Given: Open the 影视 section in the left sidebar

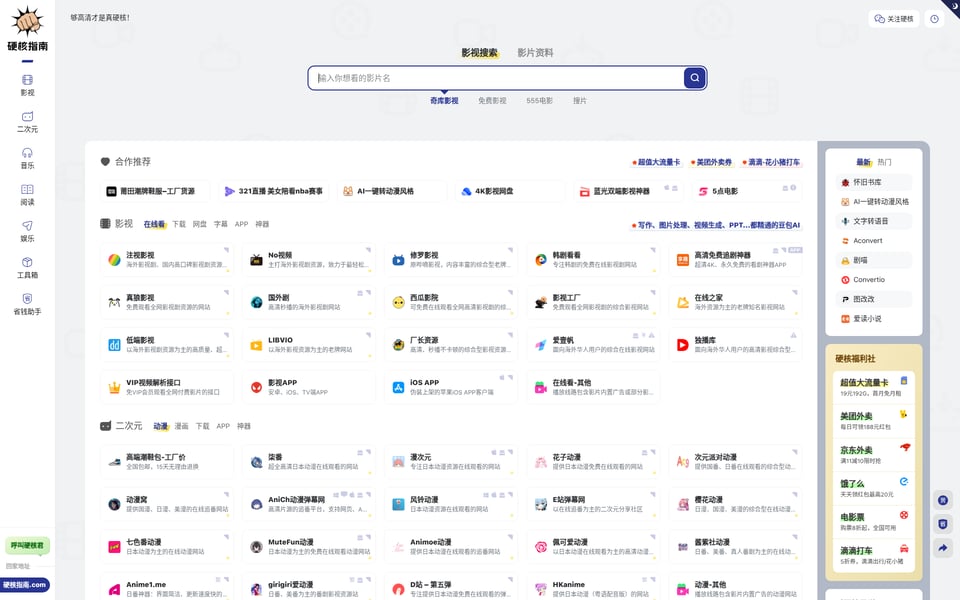Looking at the screenshot, I should tap(27, 84).
